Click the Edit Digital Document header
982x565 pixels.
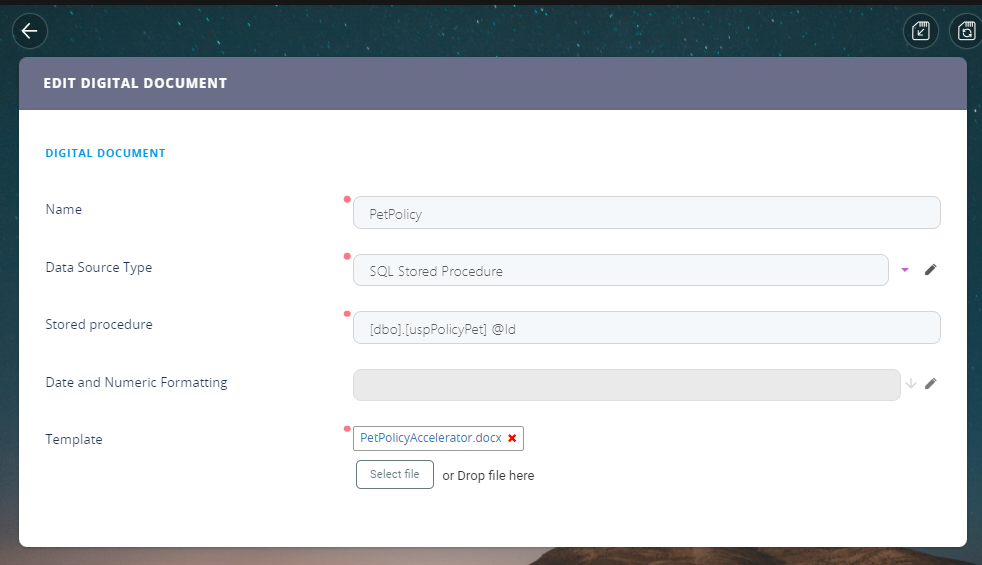[135, 83]
